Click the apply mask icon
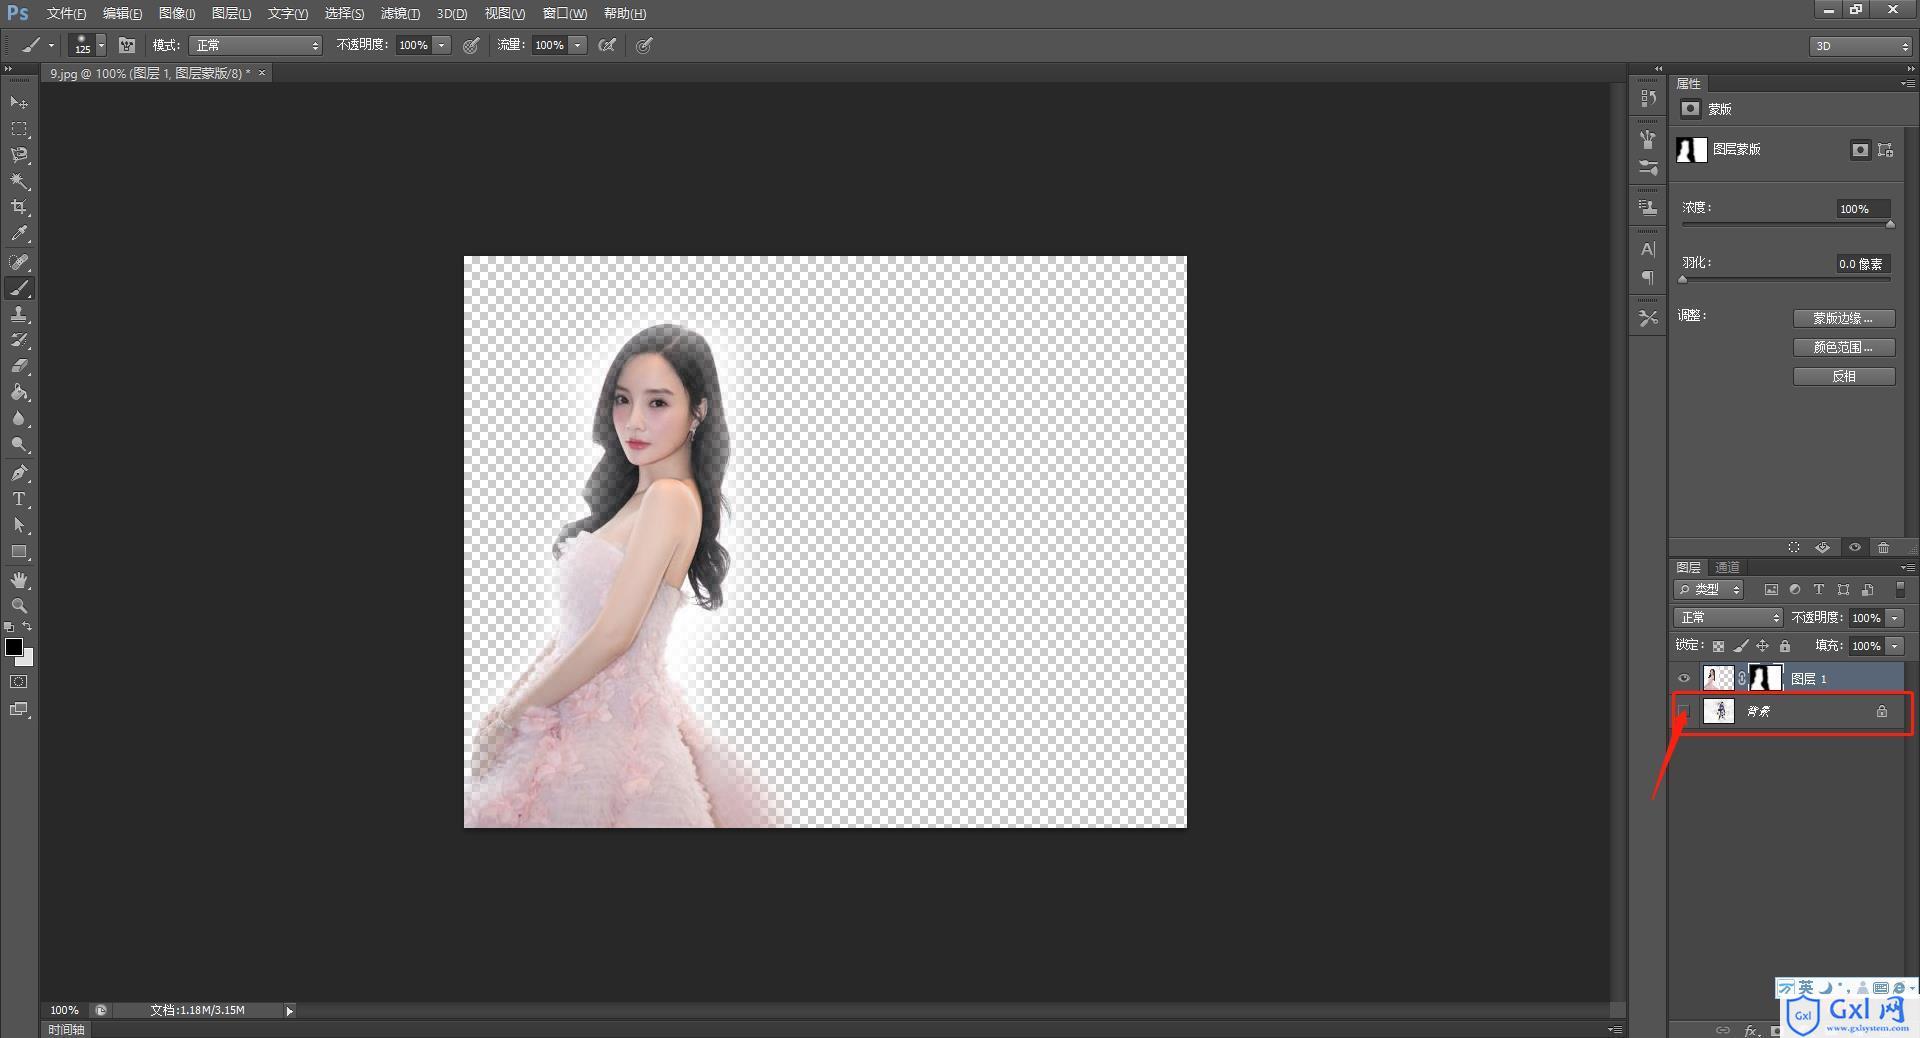Viewport: 1920px width, 1038px height. 1823,547
